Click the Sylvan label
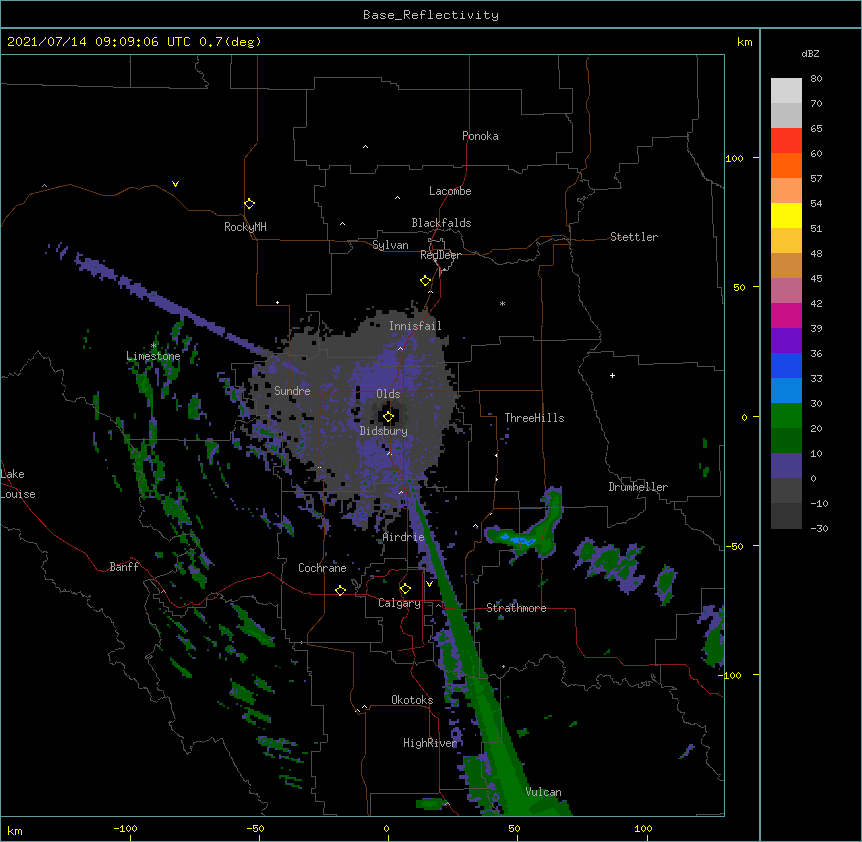The height and width of the screenshot is (842, 862). (x=390, y=245)
